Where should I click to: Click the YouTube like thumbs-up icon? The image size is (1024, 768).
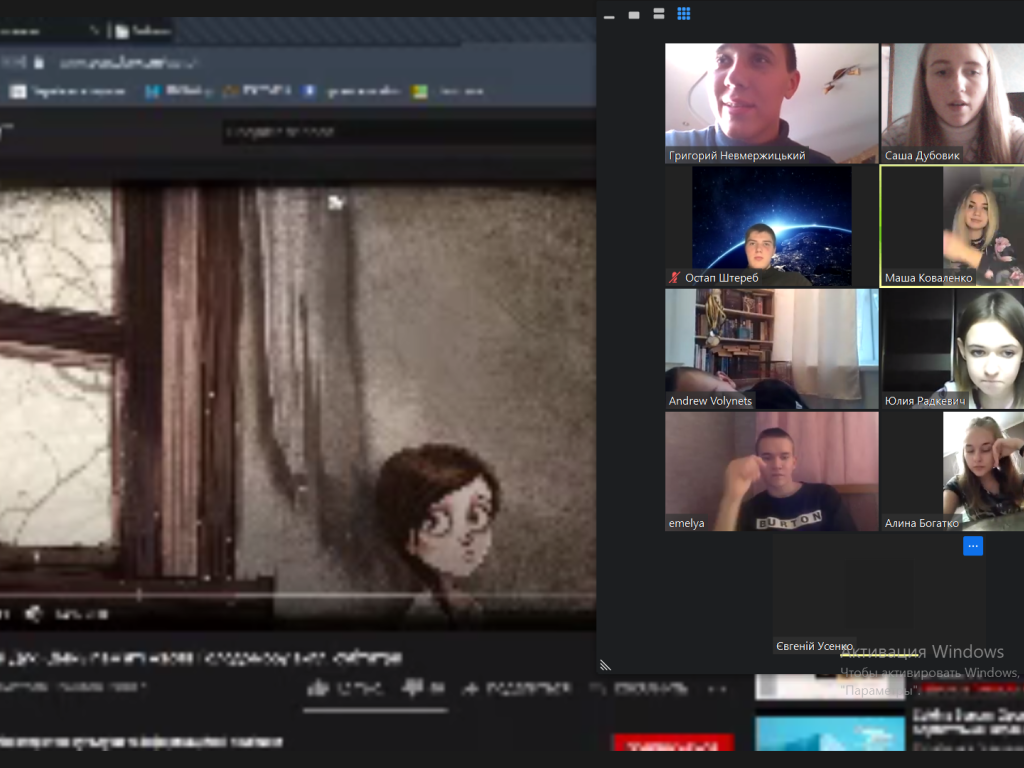[x=319, y=688]
